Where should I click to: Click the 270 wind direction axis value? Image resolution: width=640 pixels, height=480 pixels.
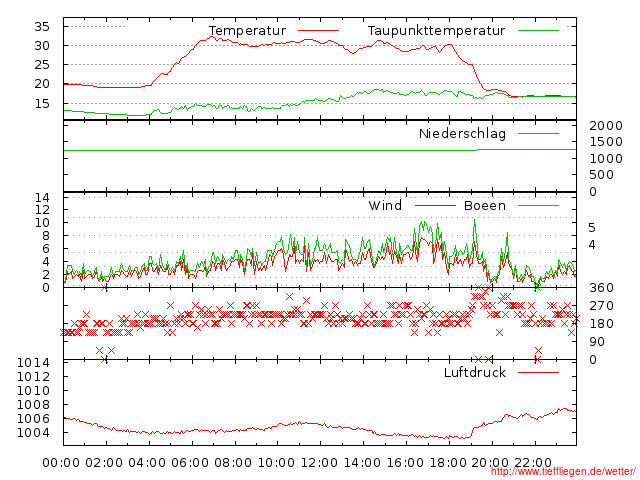pos(602,306)
